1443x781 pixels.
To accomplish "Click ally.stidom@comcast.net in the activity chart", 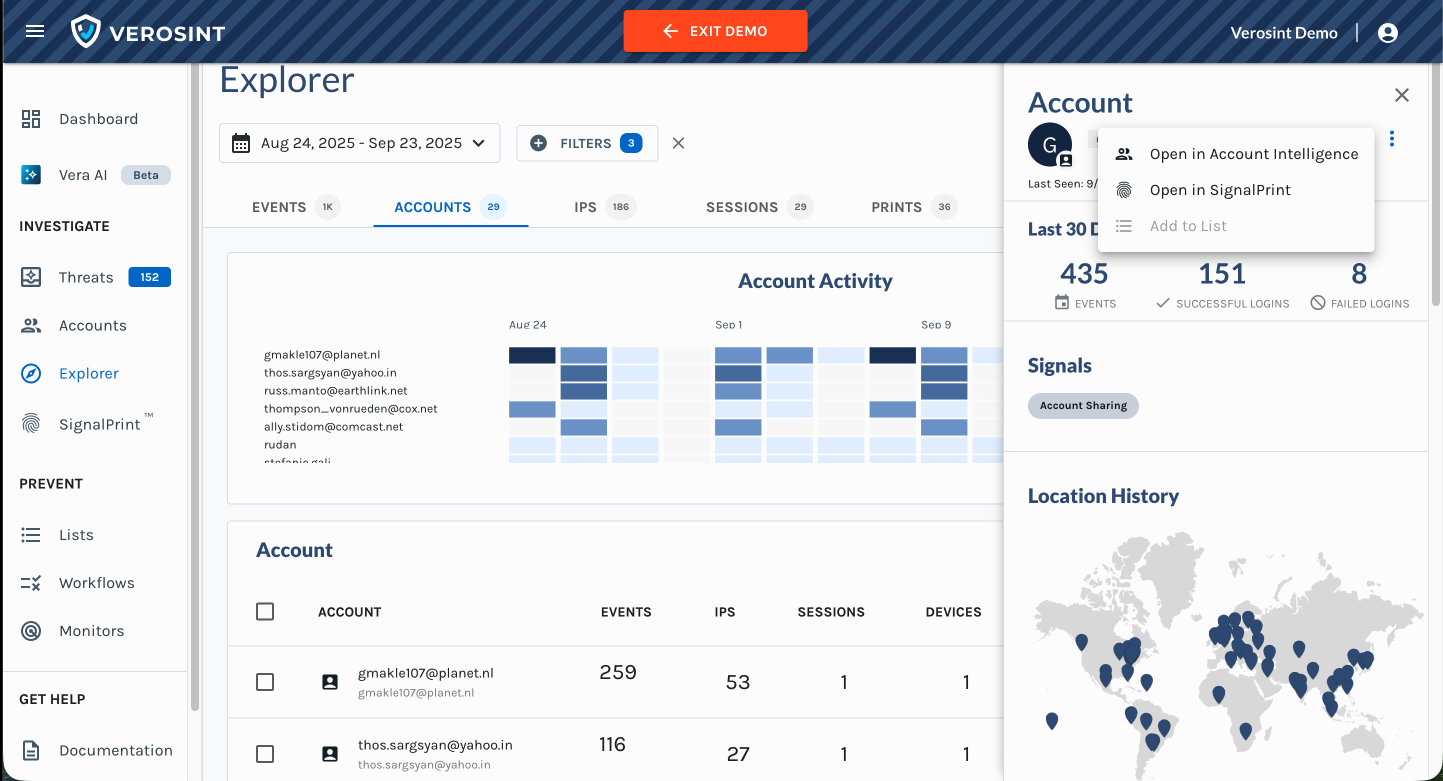I will [x=334, y=427].
